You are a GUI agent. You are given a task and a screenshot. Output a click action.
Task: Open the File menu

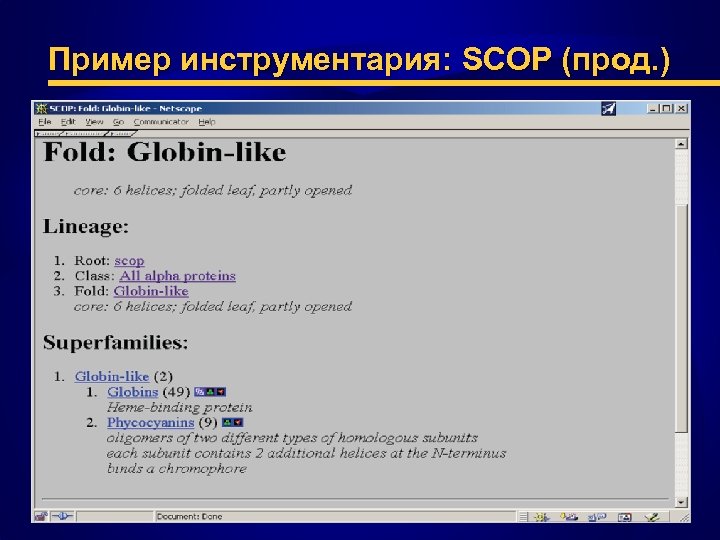45,122
